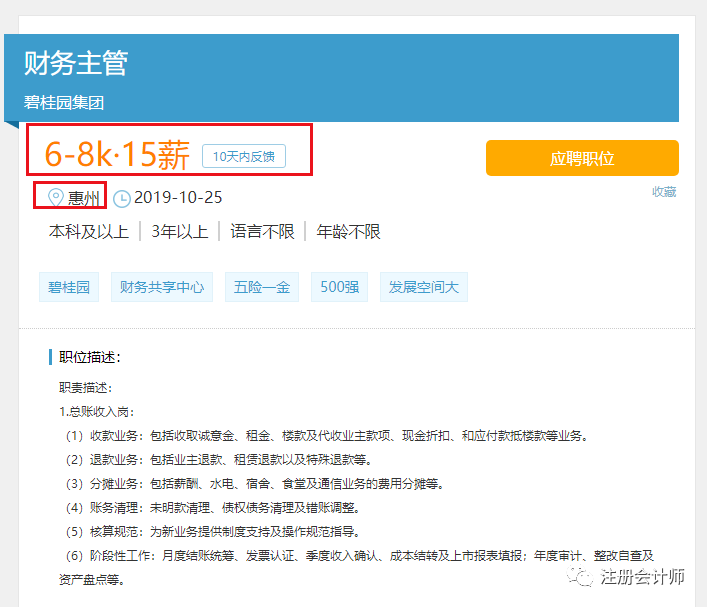Click the 1.总账收入岗 line
Image resolution: width=707 pixels, height=607 pixels.
[96, 412]
